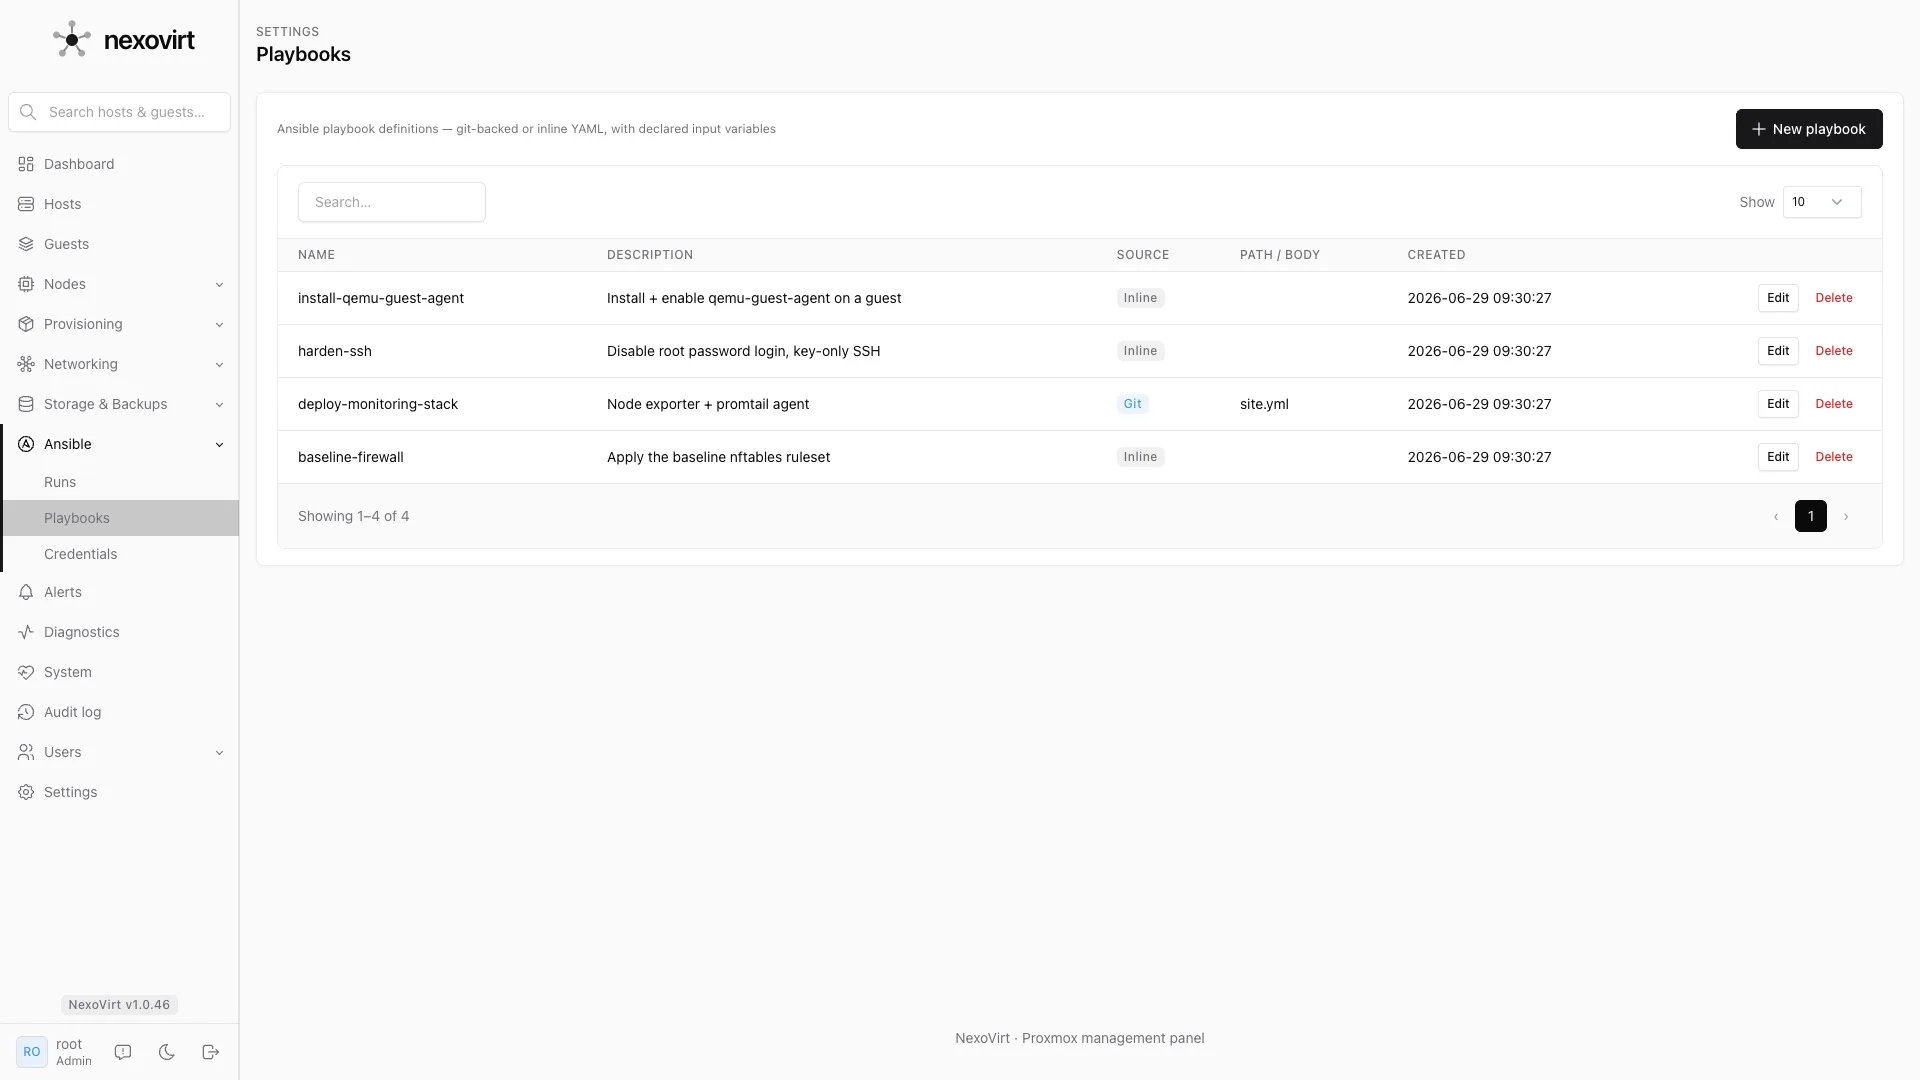Click the magnifier icon in sidebar search

pyautogui.click(x=28, y=112)
